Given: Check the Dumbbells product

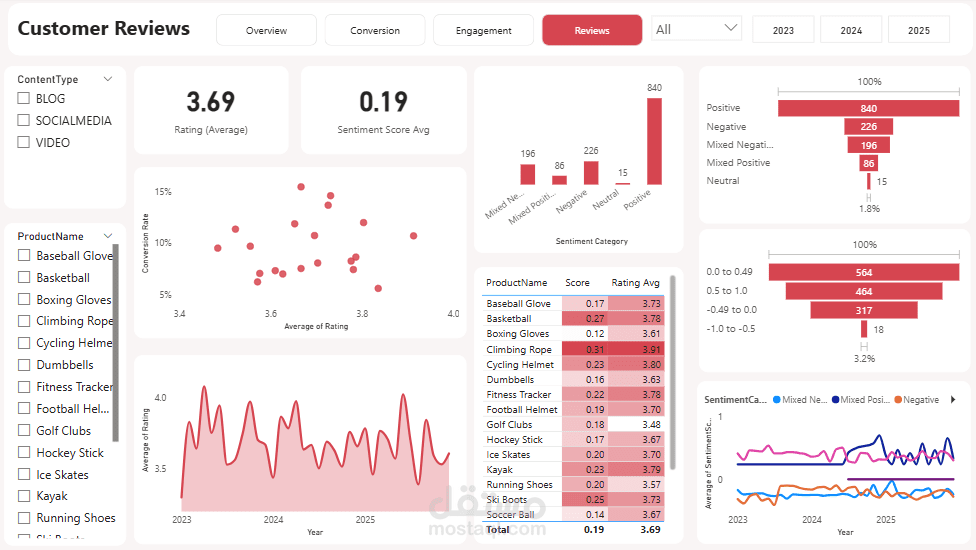Looking at the screenshot, I should pyautogui.click(x=24, y=365).
